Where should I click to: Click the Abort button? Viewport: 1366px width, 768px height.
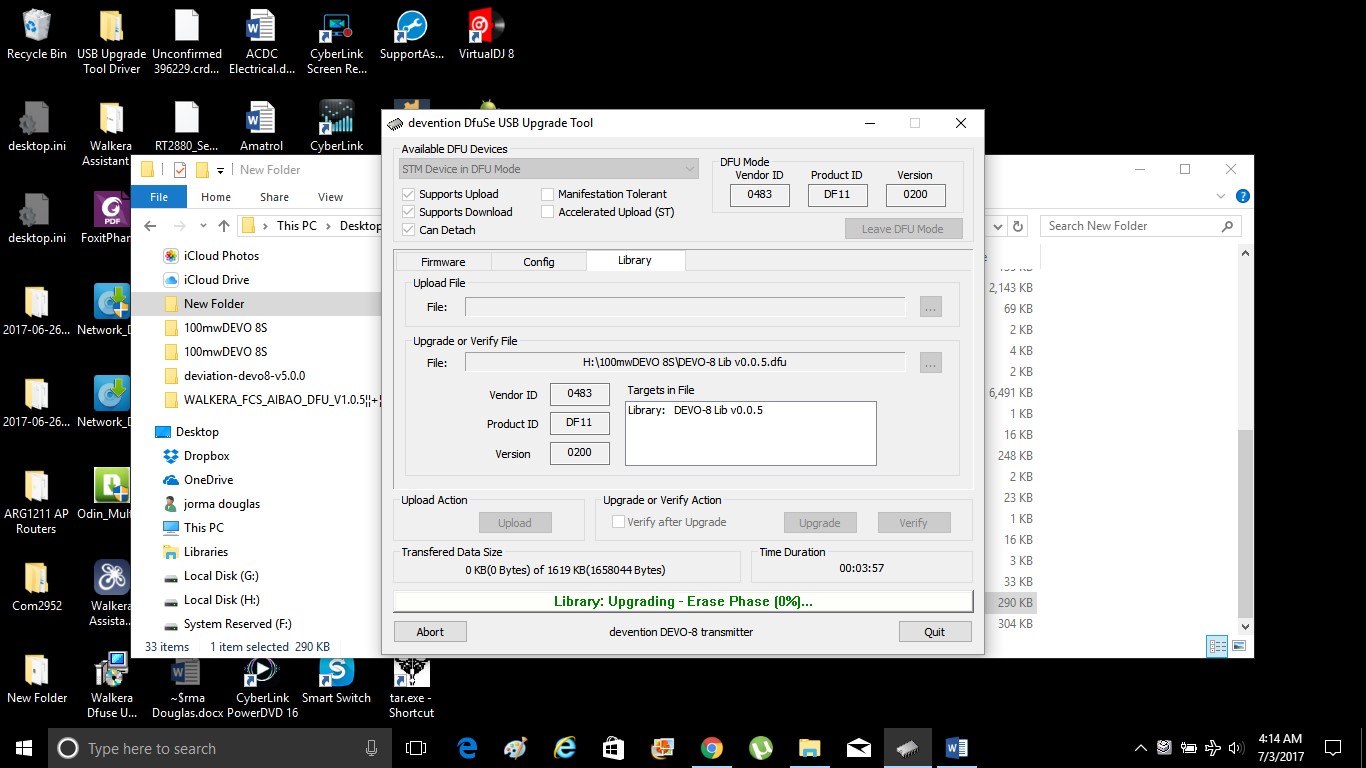[430, 632]
